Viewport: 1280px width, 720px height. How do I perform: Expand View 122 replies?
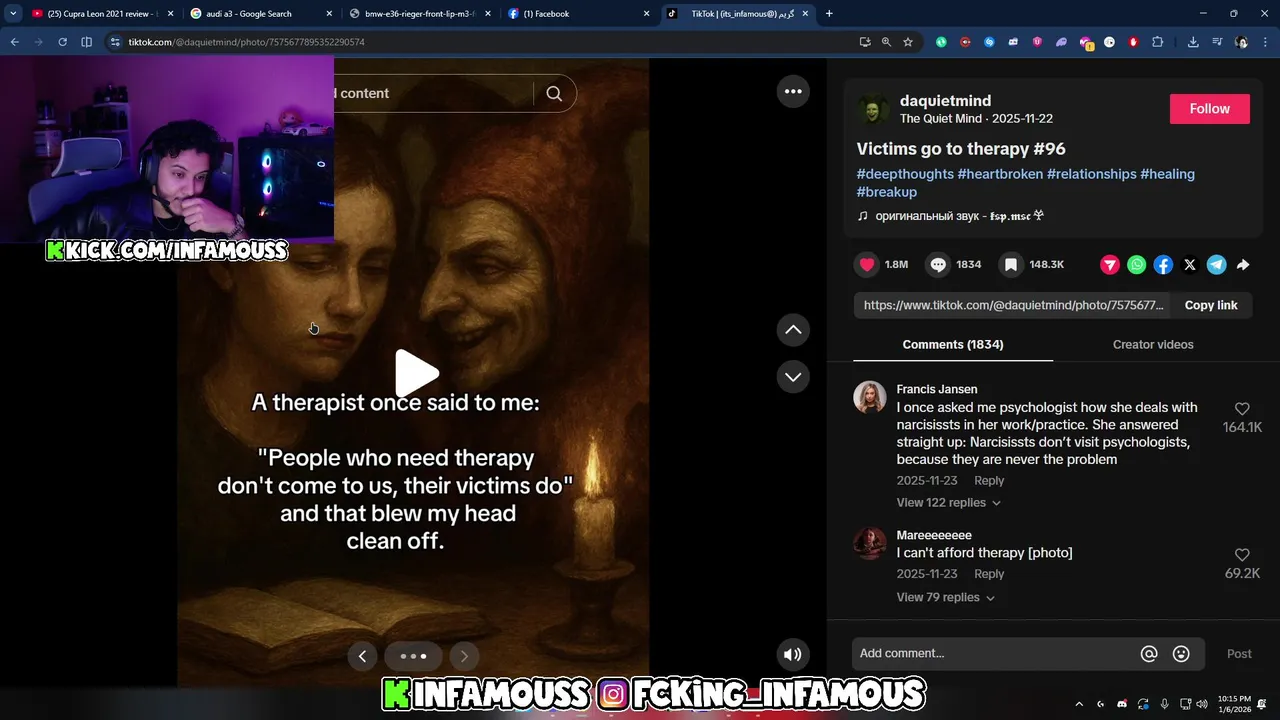point(948,503)
